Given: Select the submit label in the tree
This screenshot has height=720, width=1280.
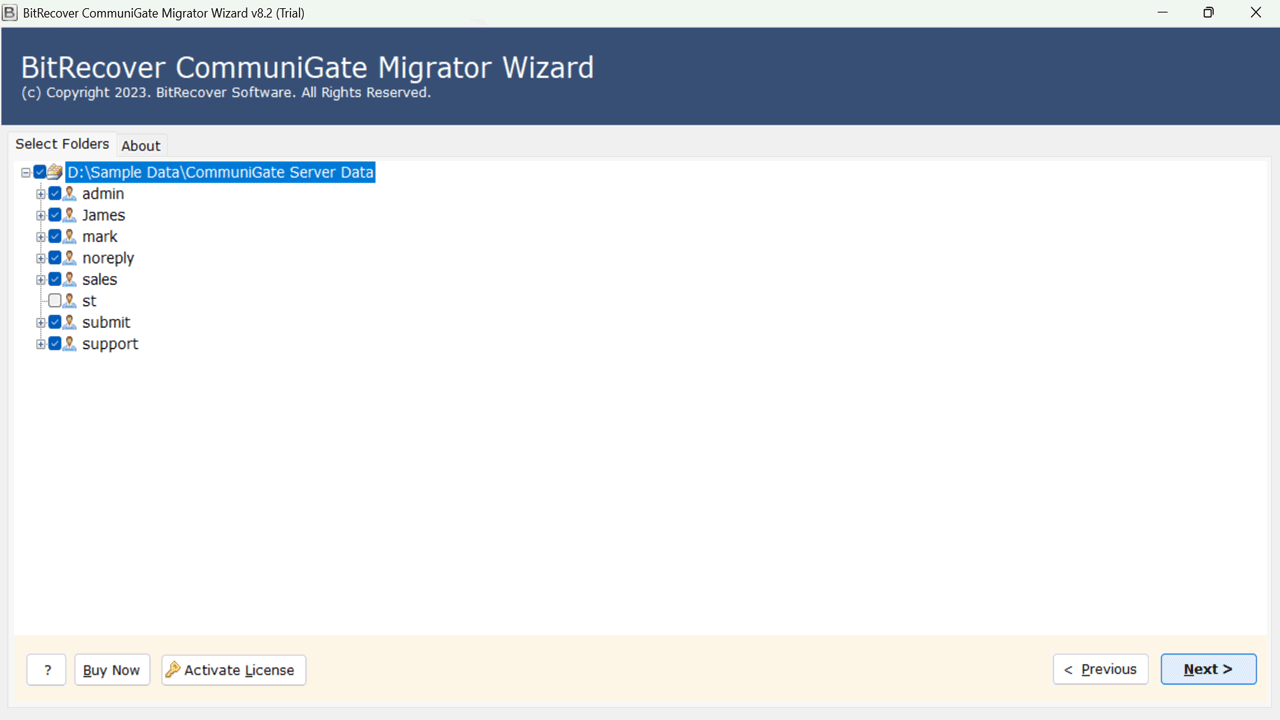Looking at the screenshot, I should [x=106, y=323].
